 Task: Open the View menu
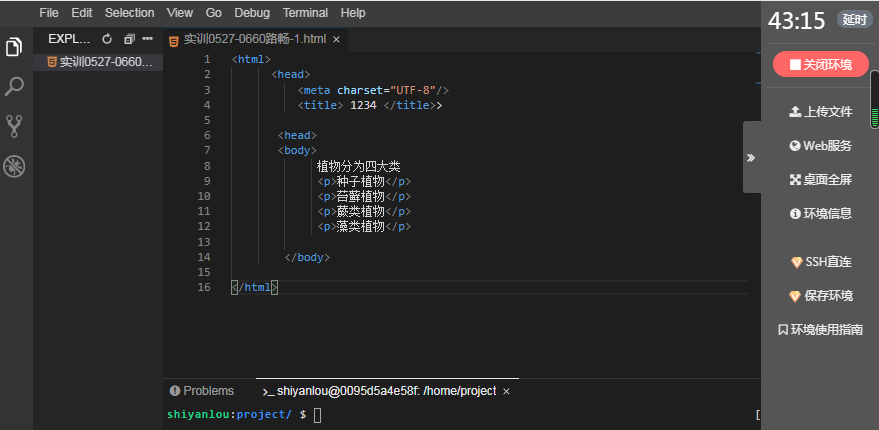179,13
